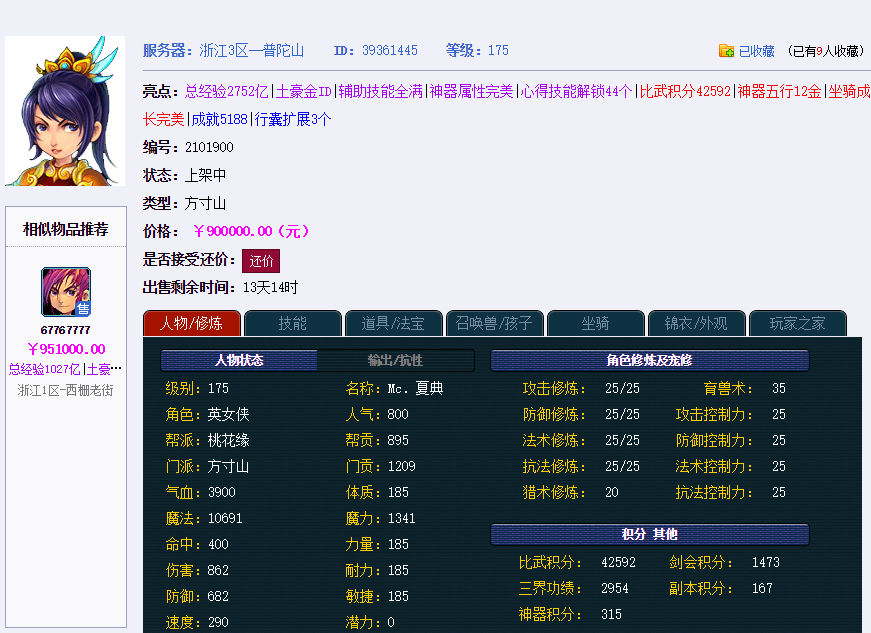Click the 还价 counter-offer button
Viewport: 871px width, 633px height.
261,262
